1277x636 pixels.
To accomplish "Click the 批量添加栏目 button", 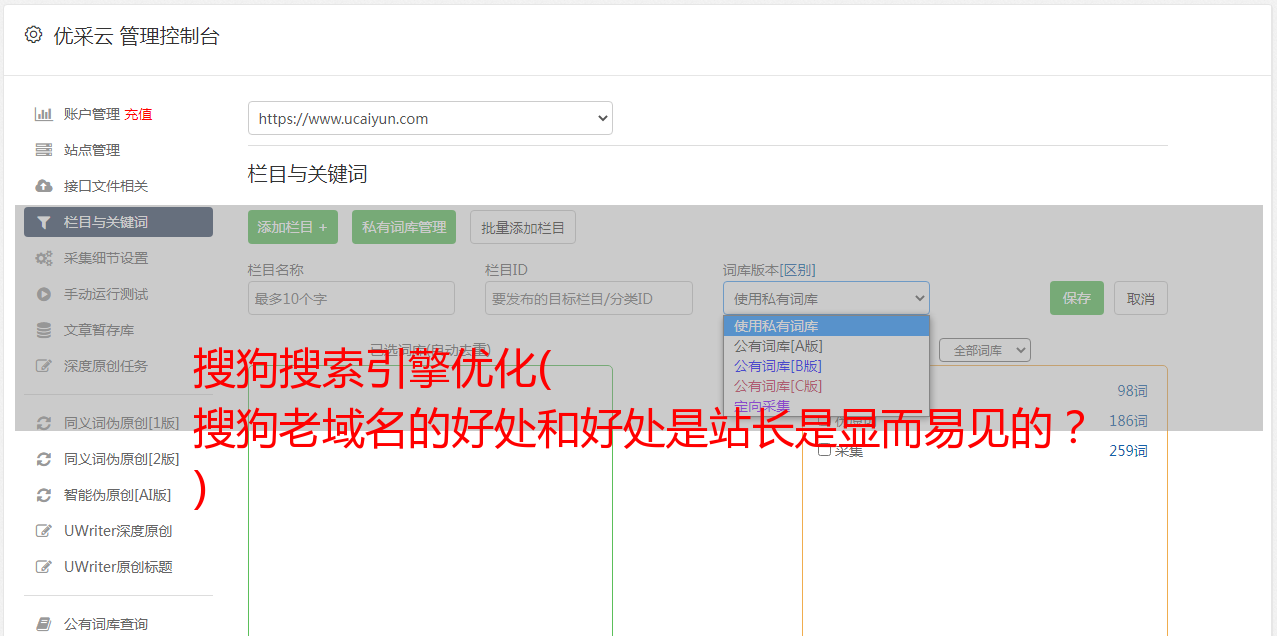I will pyautogui.click(x=523, y=227).
